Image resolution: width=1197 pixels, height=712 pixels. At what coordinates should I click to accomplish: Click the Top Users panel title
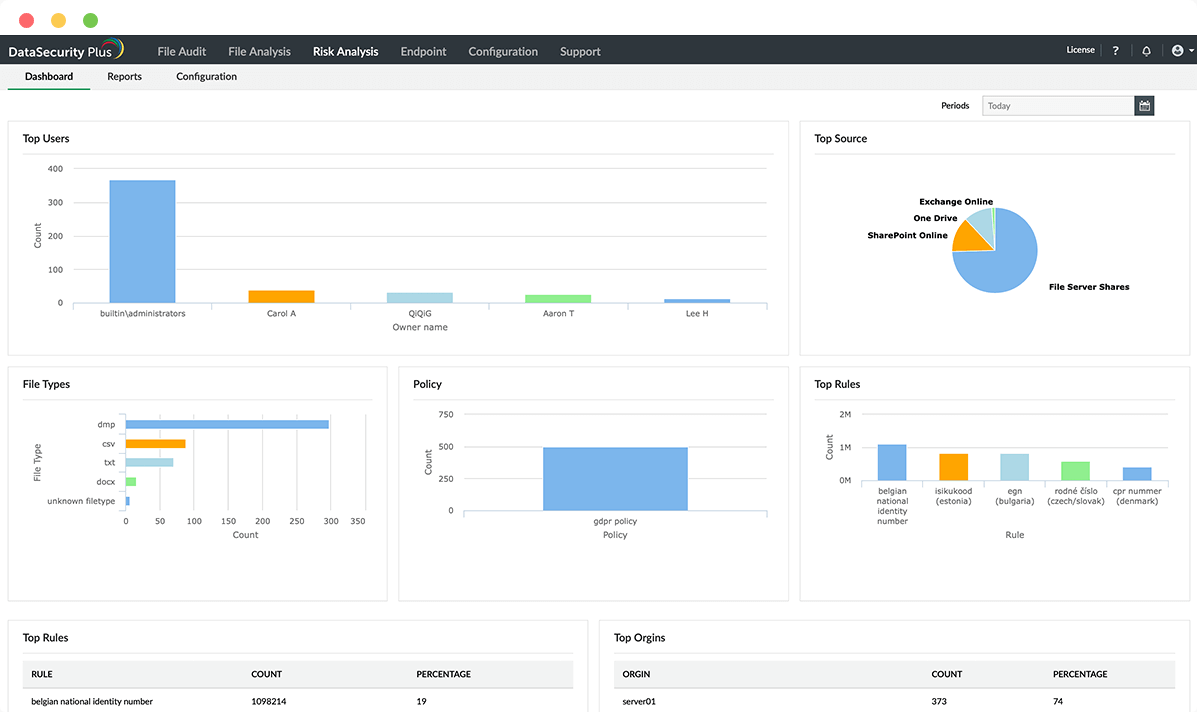46,138
